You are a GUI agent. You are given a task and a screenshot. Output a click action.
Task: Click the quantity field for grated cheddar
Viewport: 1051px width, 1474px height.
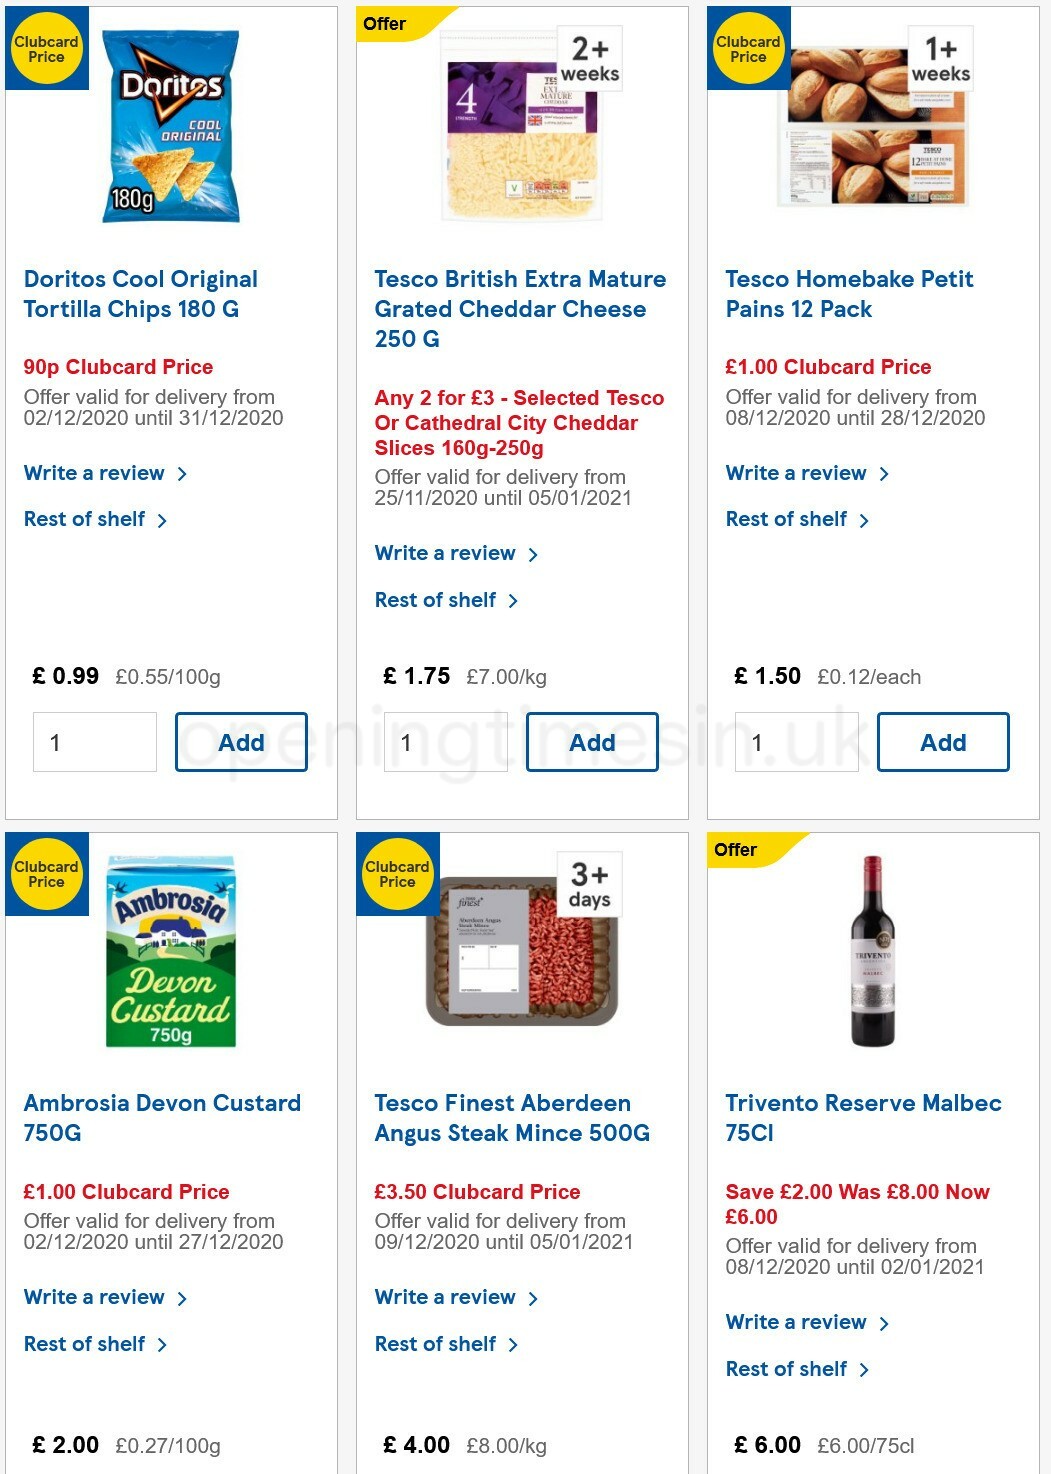(445, 742)
